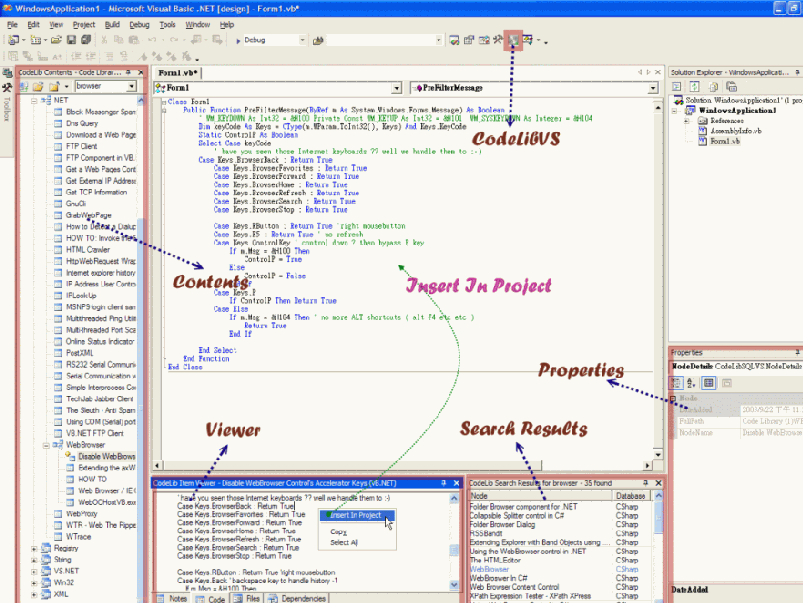Switch to the Files tab
The height and width of the screenshot is (603, 803).
coord(247,598)
